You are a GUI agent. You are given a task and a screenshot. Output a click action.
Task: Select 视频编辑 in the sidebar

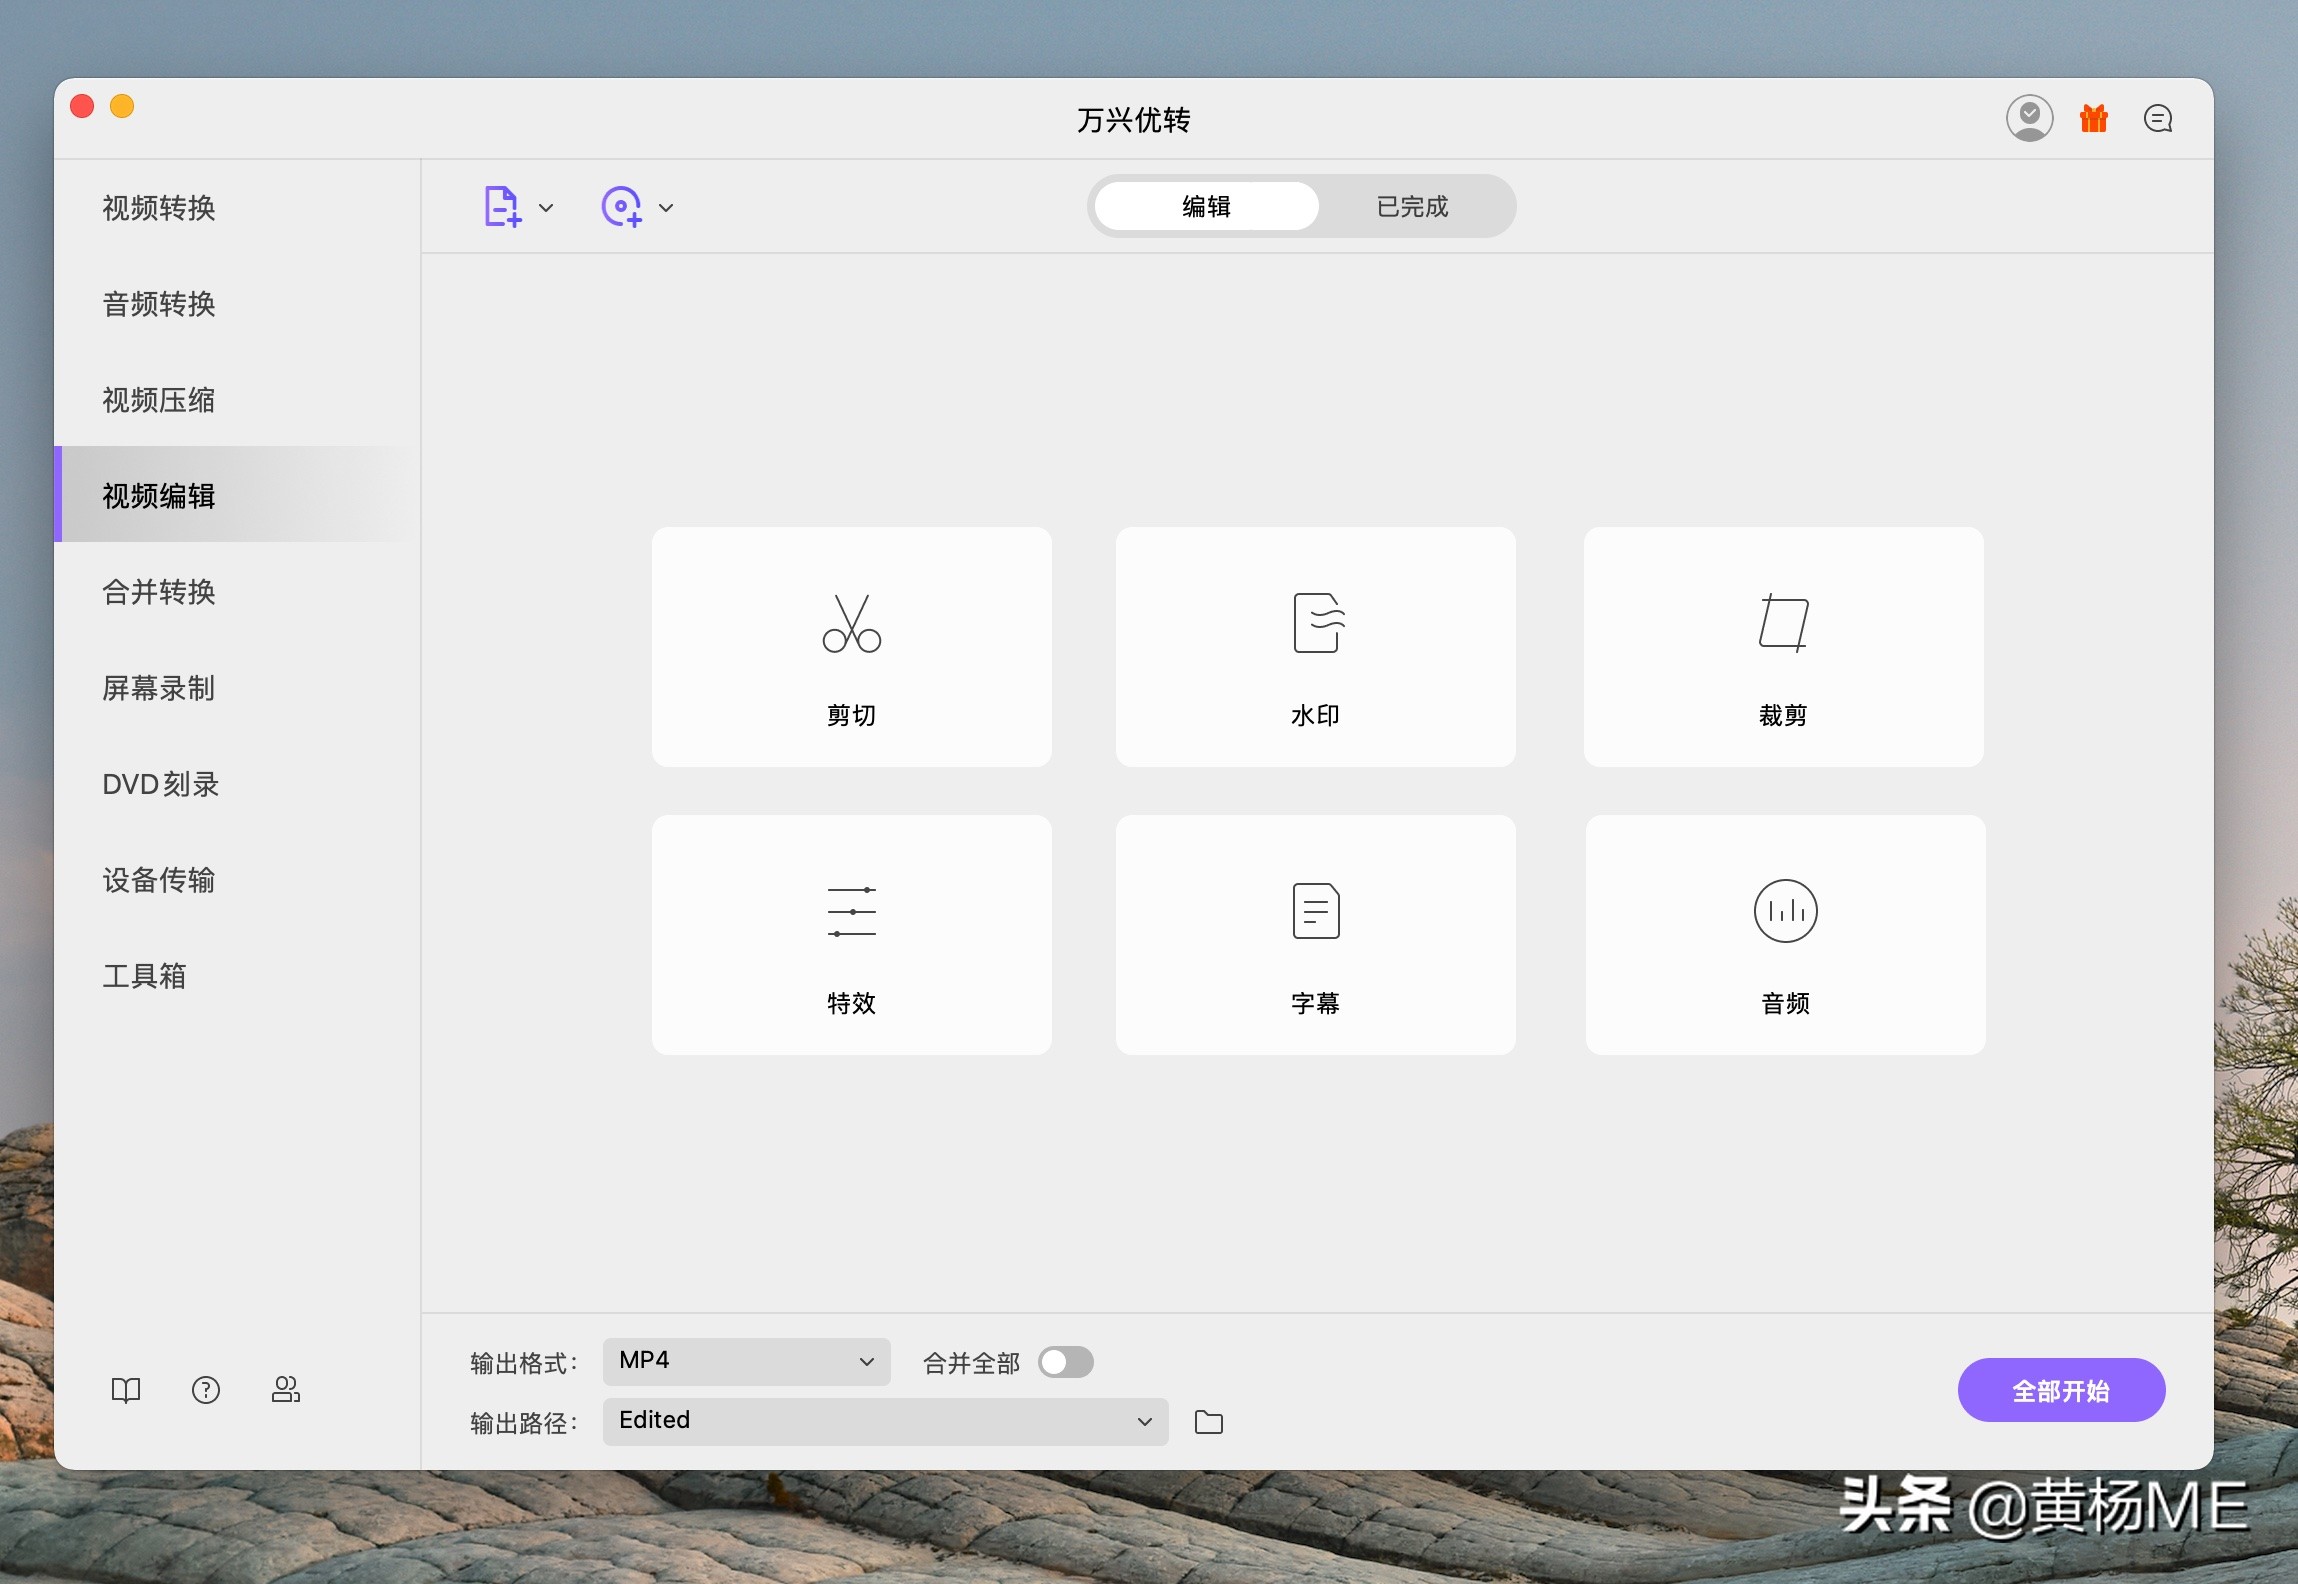pos(237,495)
